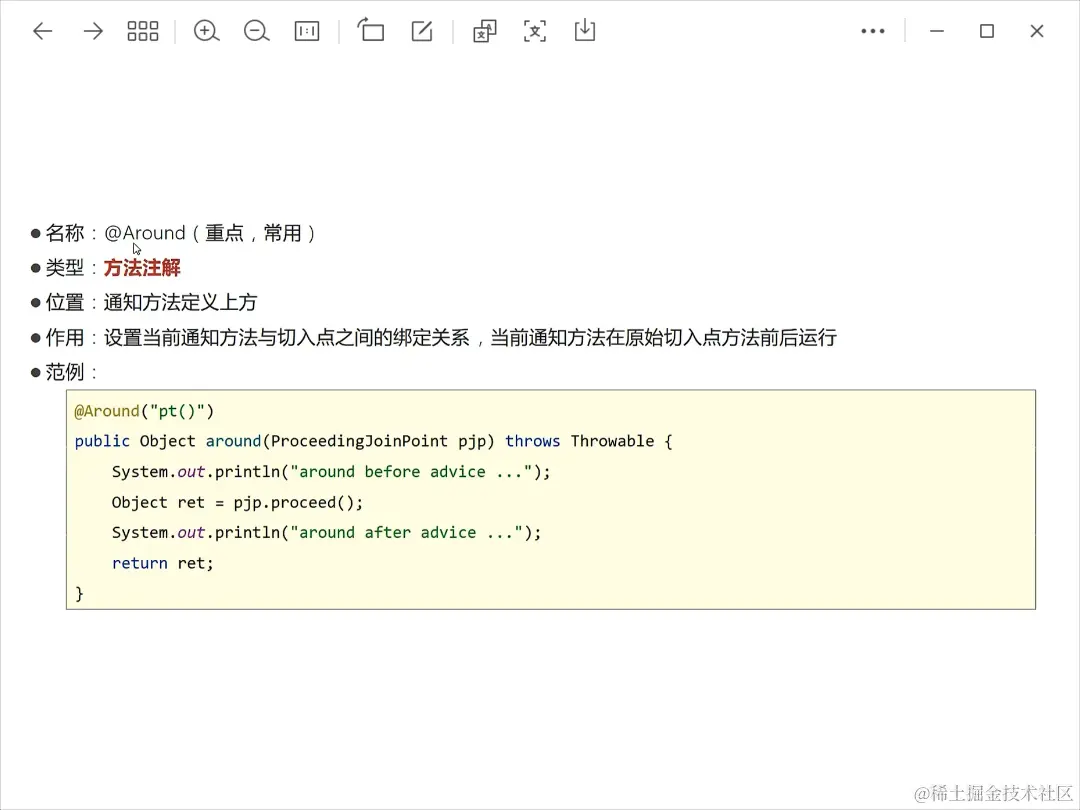
Task: Click the word 'throws' in the method signature
Action: pos(532,442)
